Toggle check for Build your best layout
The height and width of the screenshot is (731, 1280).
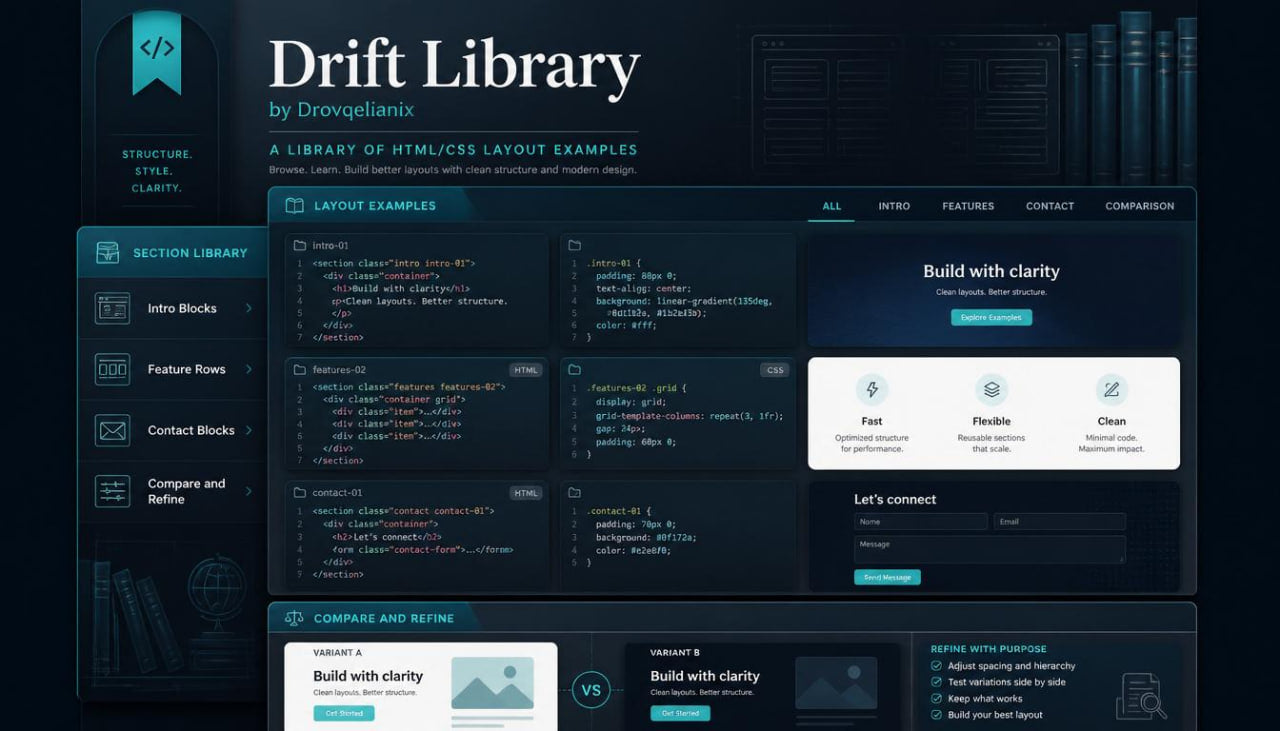[937, 715]
